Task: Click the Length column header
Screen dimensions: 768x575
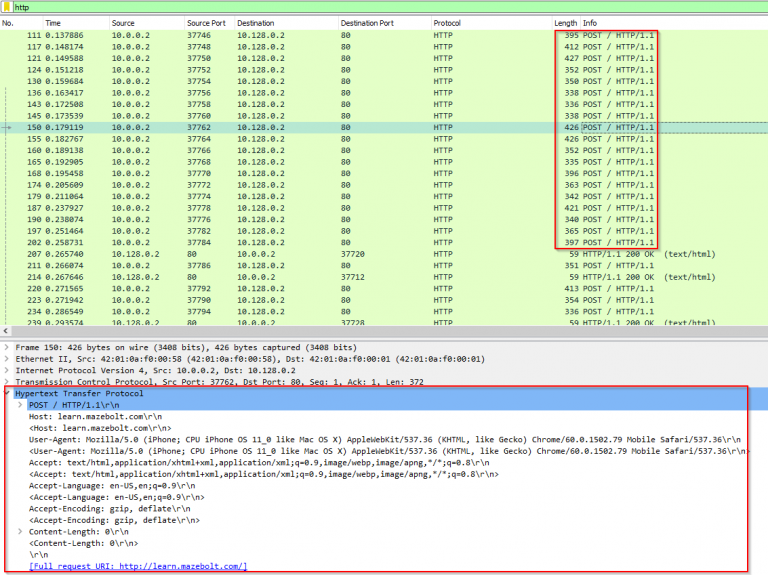Action: (x=565, y=22)
